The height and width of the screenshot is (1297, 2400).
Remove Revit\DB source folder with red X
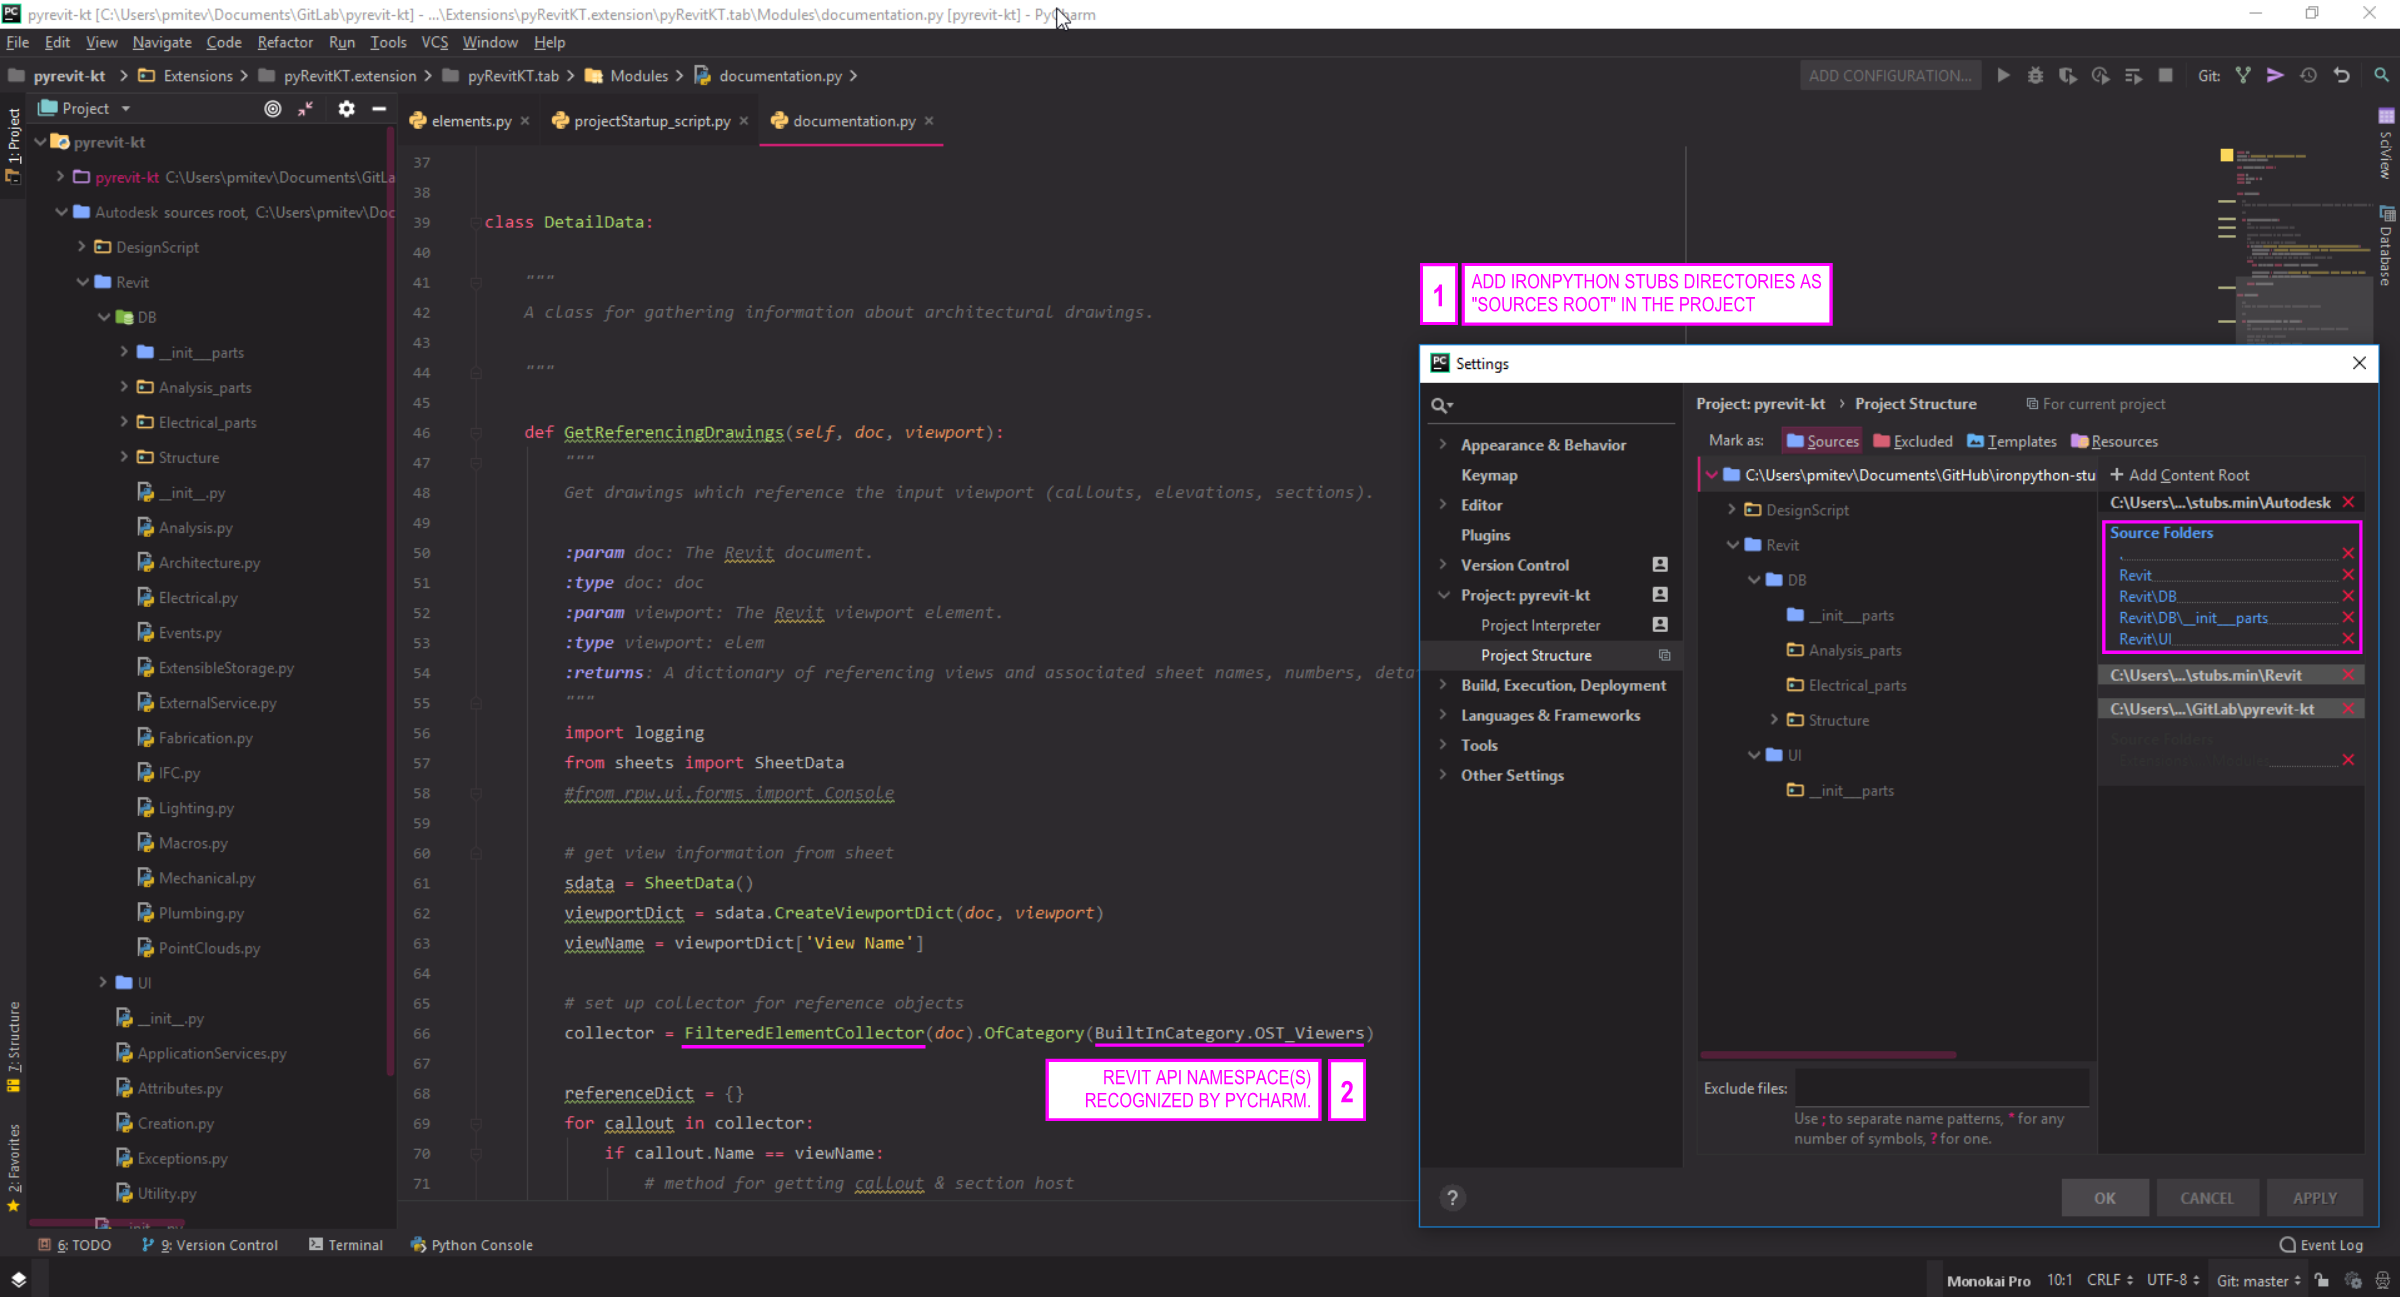point(2348,596)
